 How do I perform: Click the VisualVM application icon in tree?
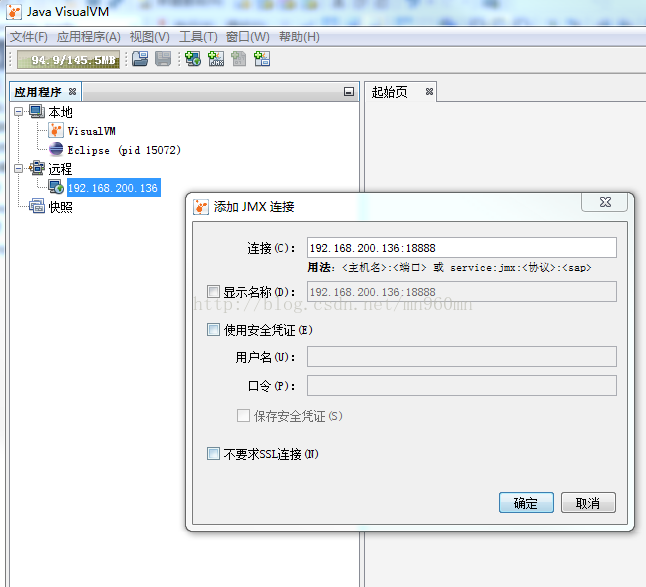click(x=56, y=131)
